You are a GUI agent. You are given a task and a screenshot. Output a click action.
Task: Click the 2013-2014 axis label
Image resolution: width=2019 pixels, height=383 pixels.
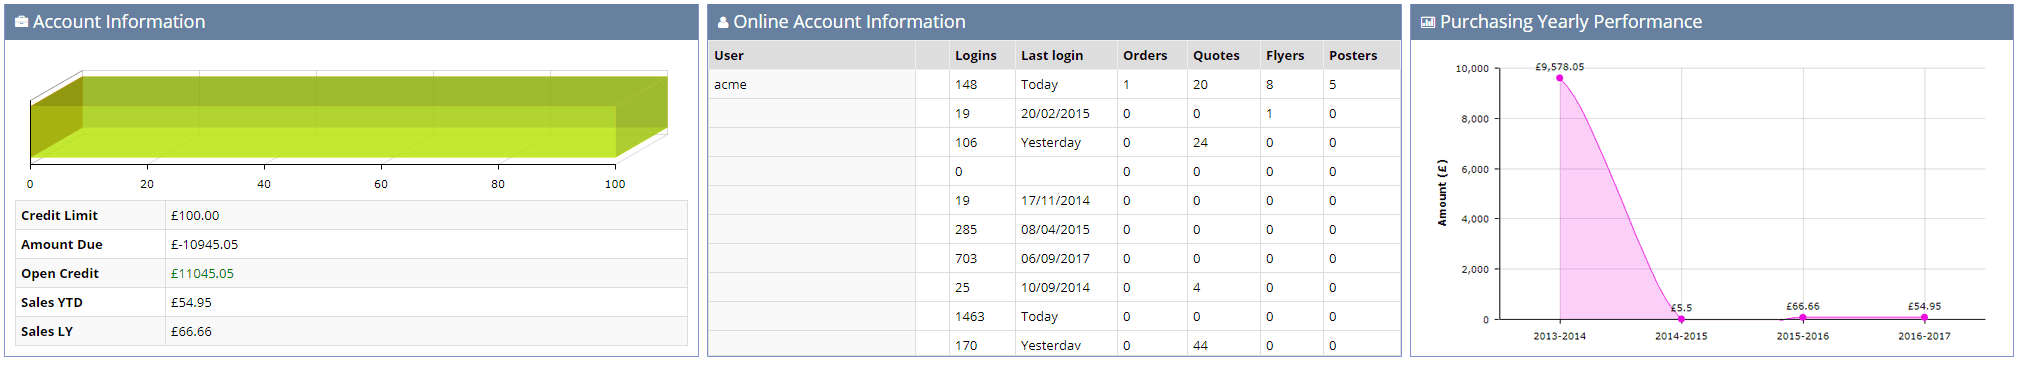click(1560, 337)
